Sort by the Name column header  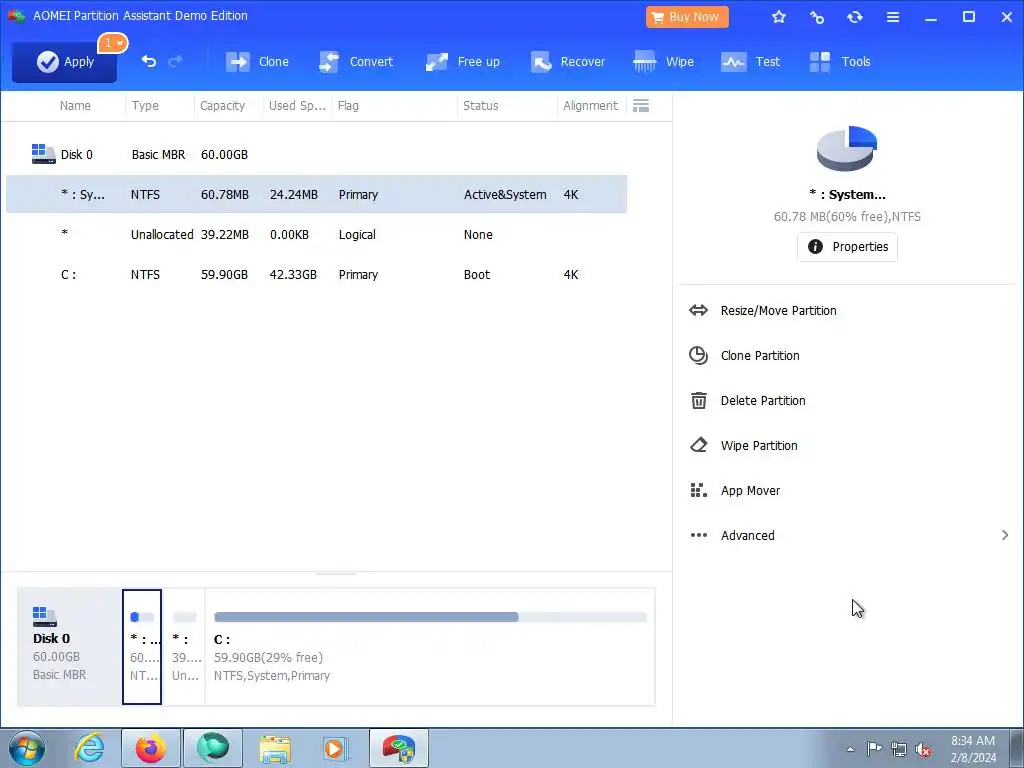pos(75,106)
